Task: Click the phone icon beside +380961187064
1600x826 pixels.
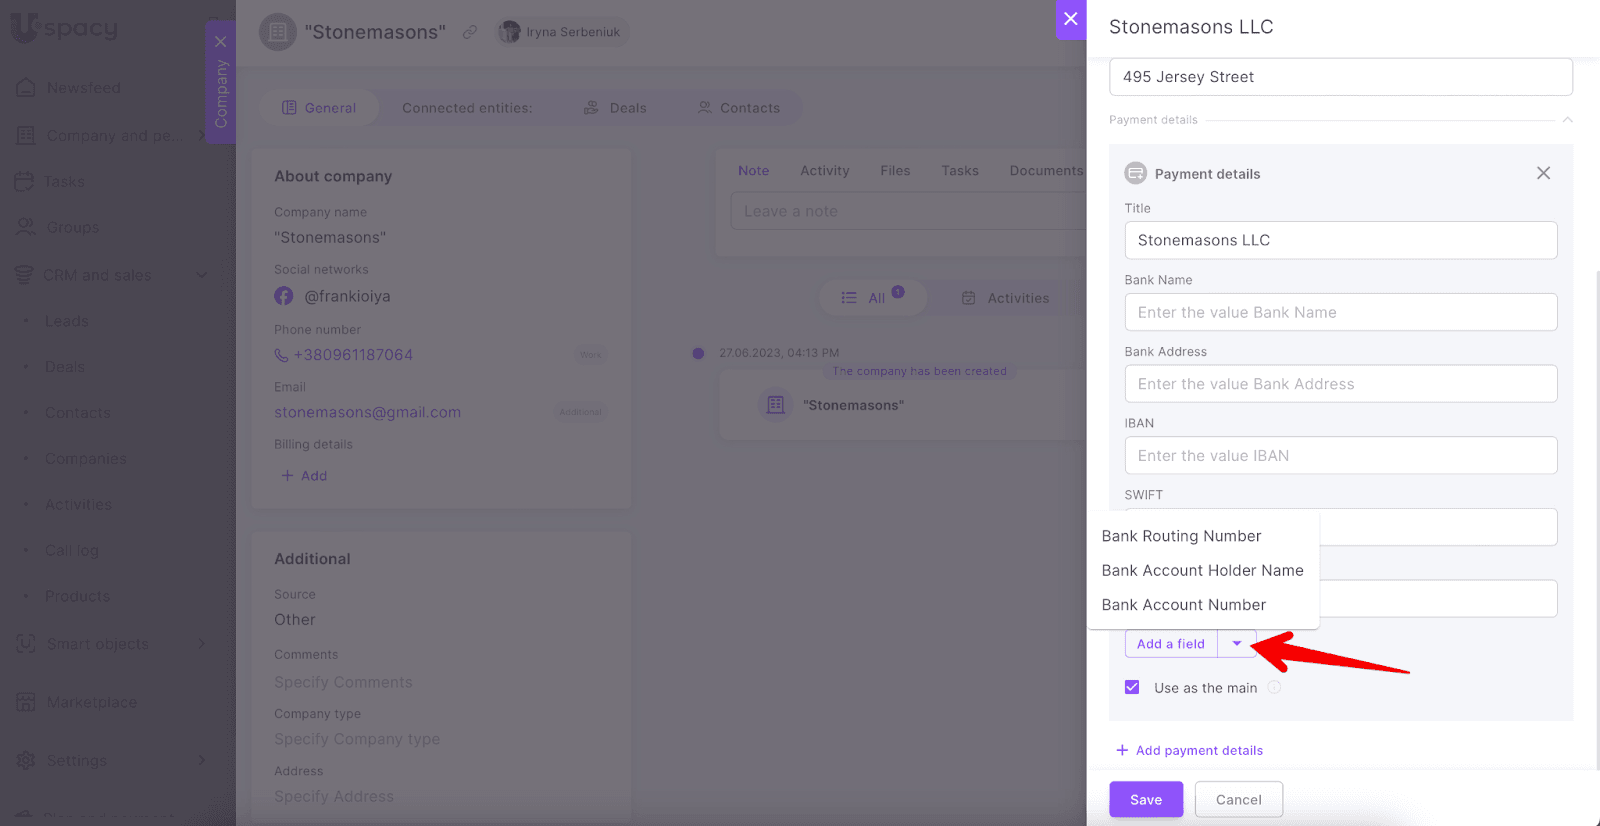Action: click(x=281, y=355)
